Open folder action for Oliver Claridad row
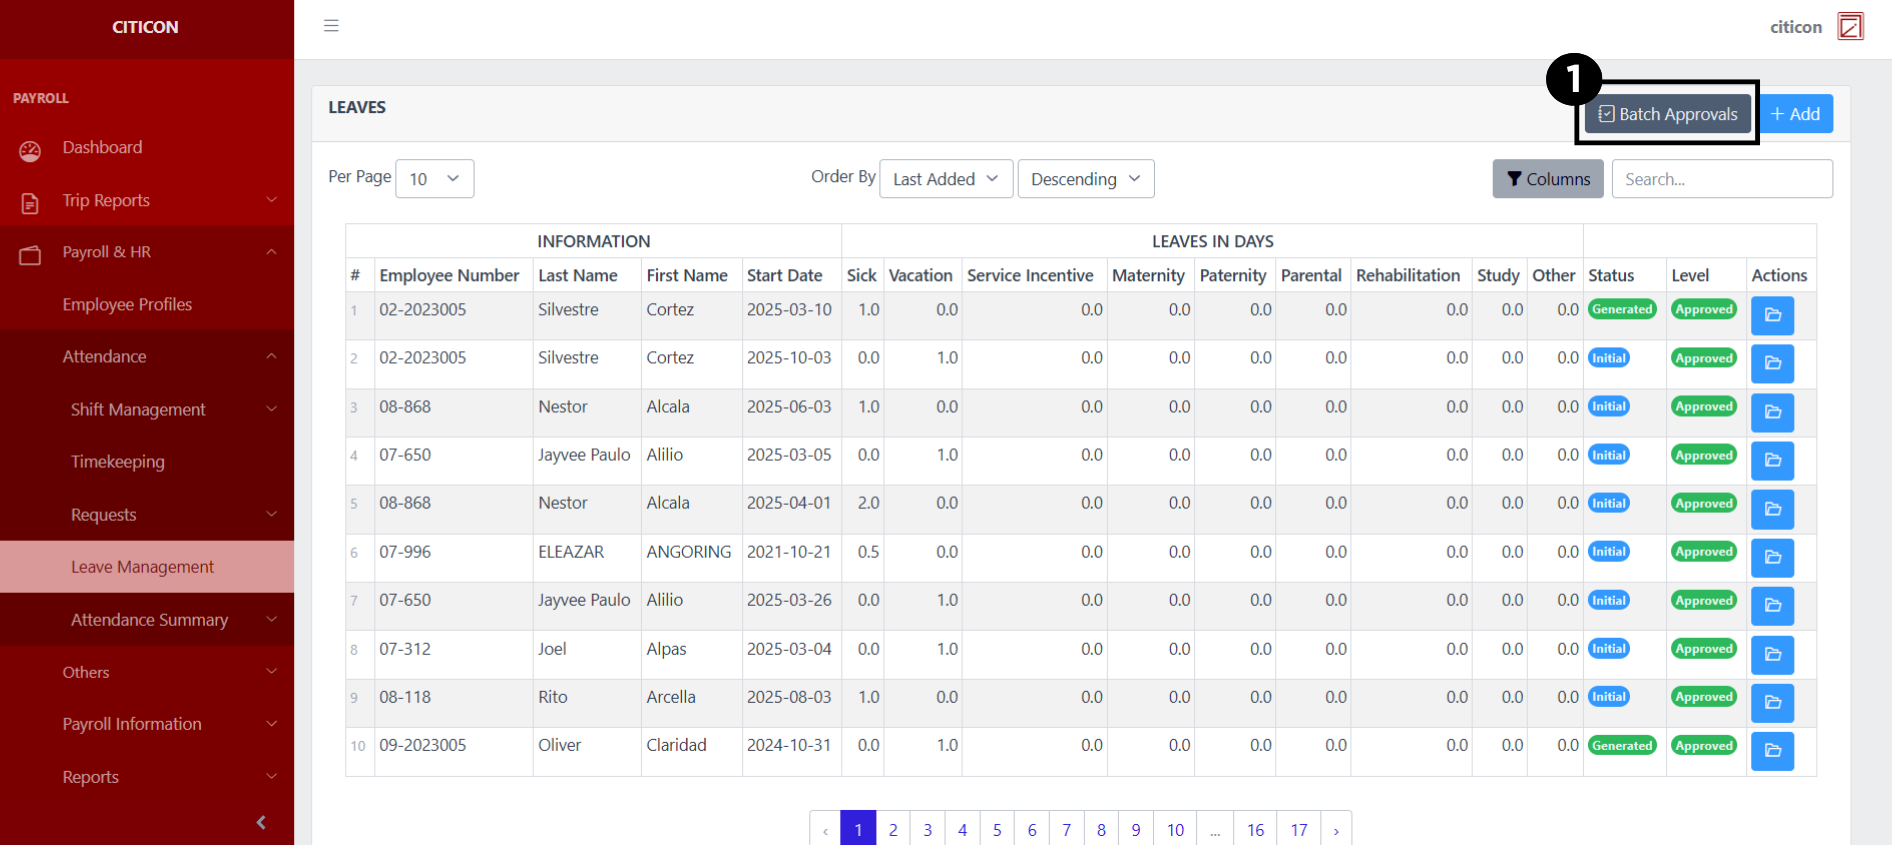Image resolution: width=1892 pixels, height=845 pixels. pos(1772,751)
